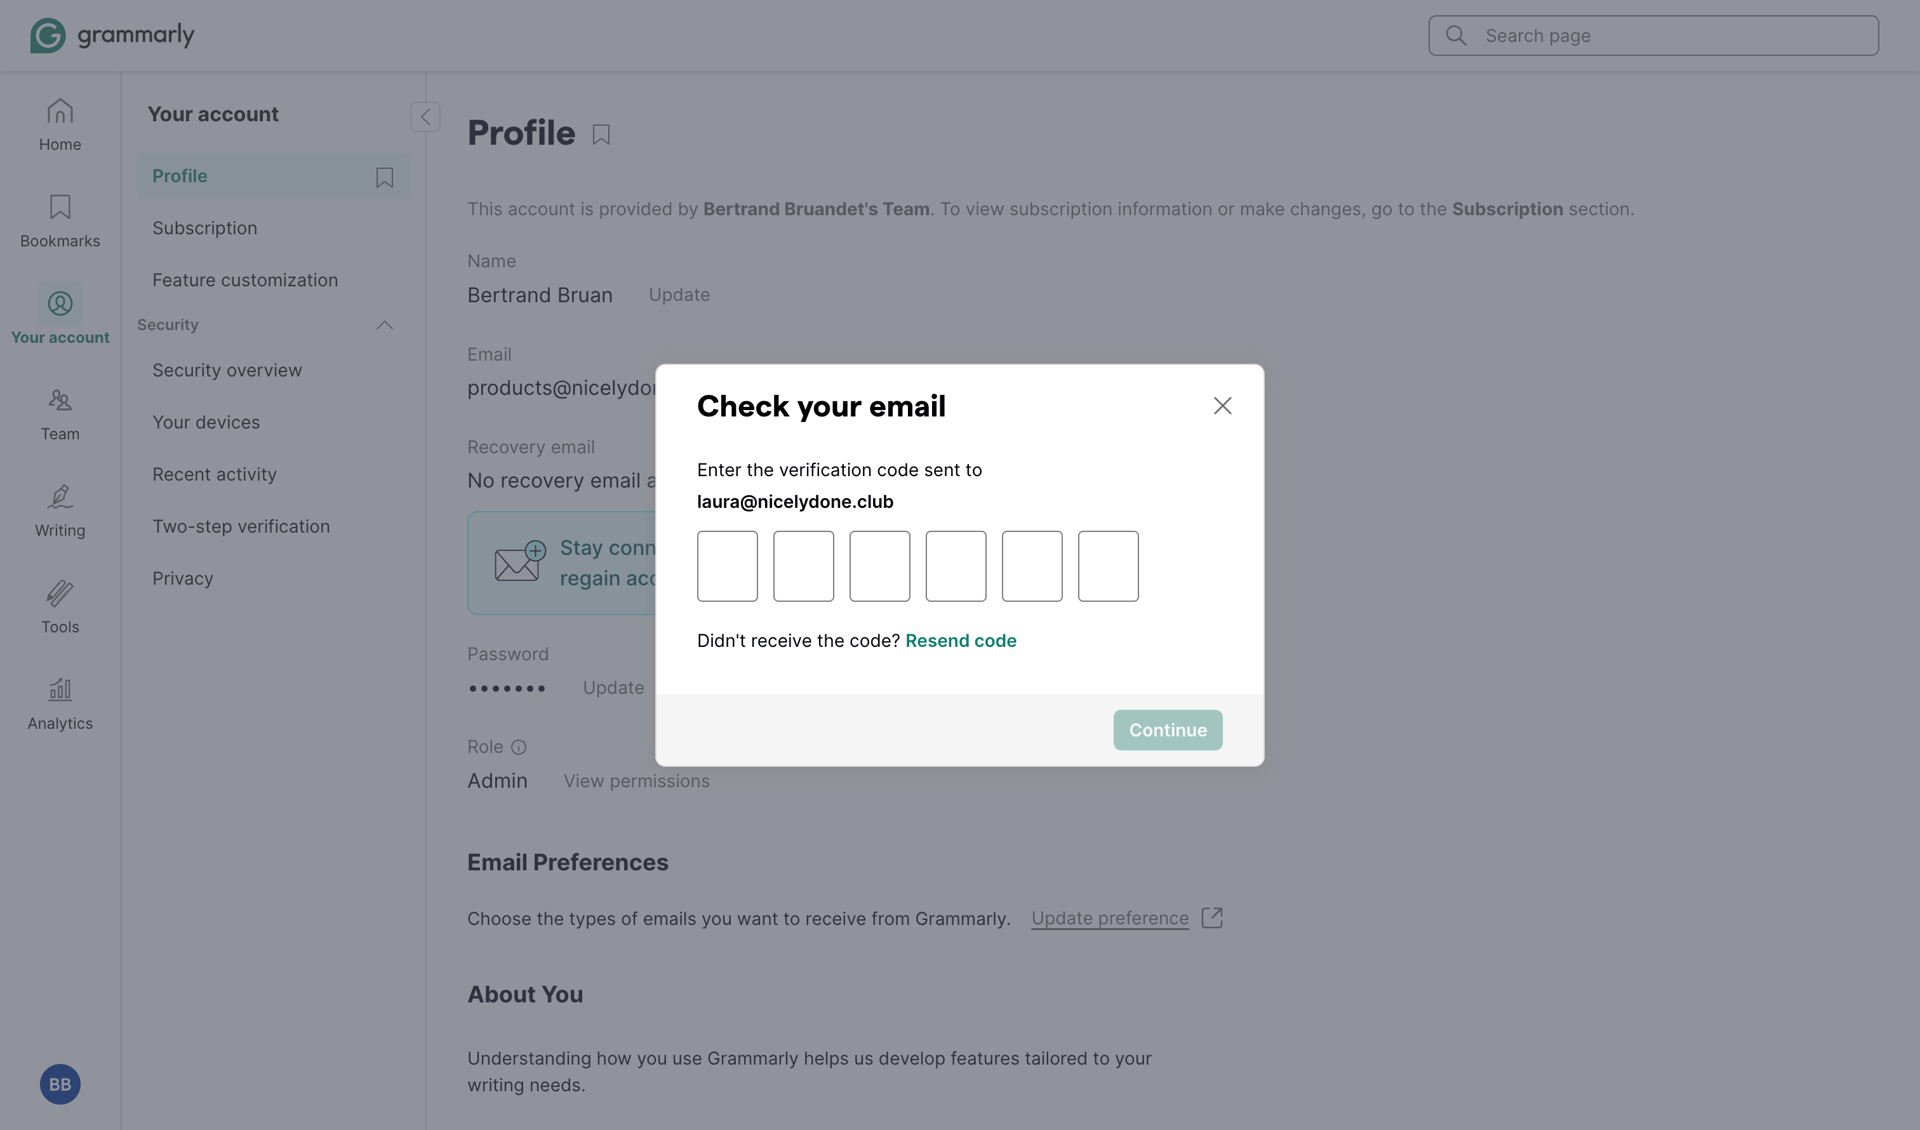Click the first verification code box

tap(727, 566)
